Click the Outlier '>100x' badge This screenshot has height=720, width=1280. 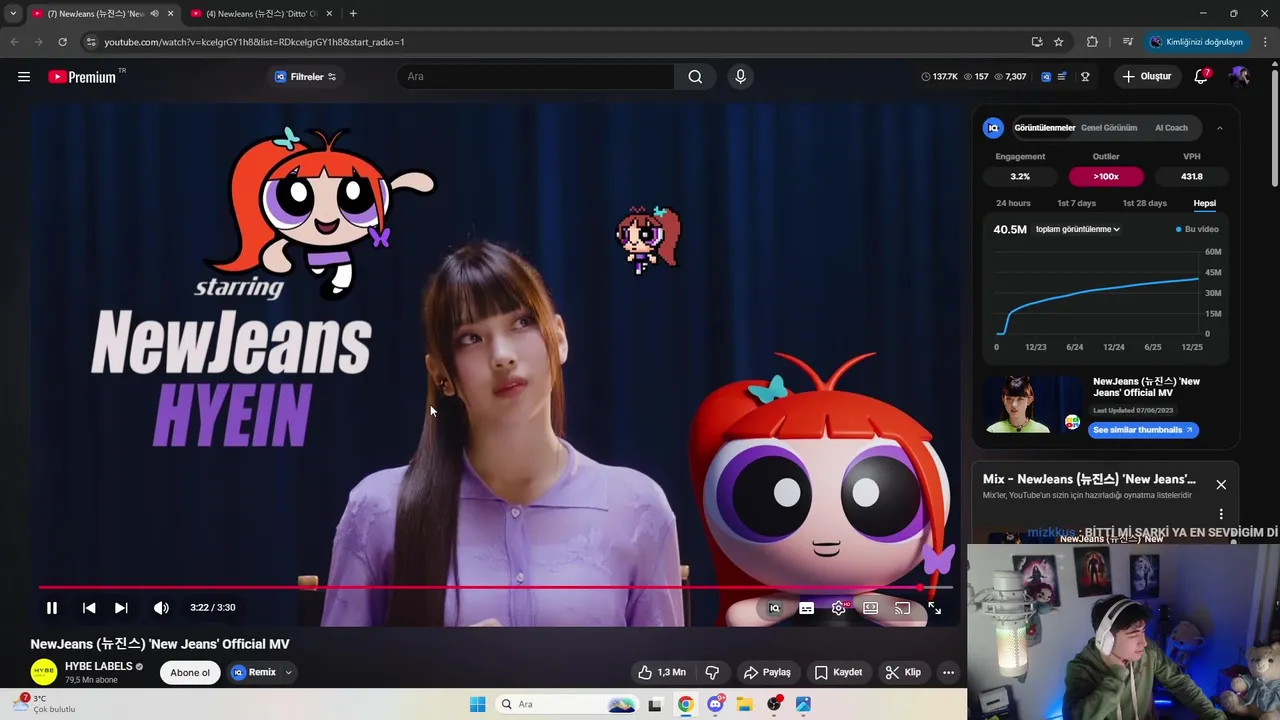coord(1106,176)
